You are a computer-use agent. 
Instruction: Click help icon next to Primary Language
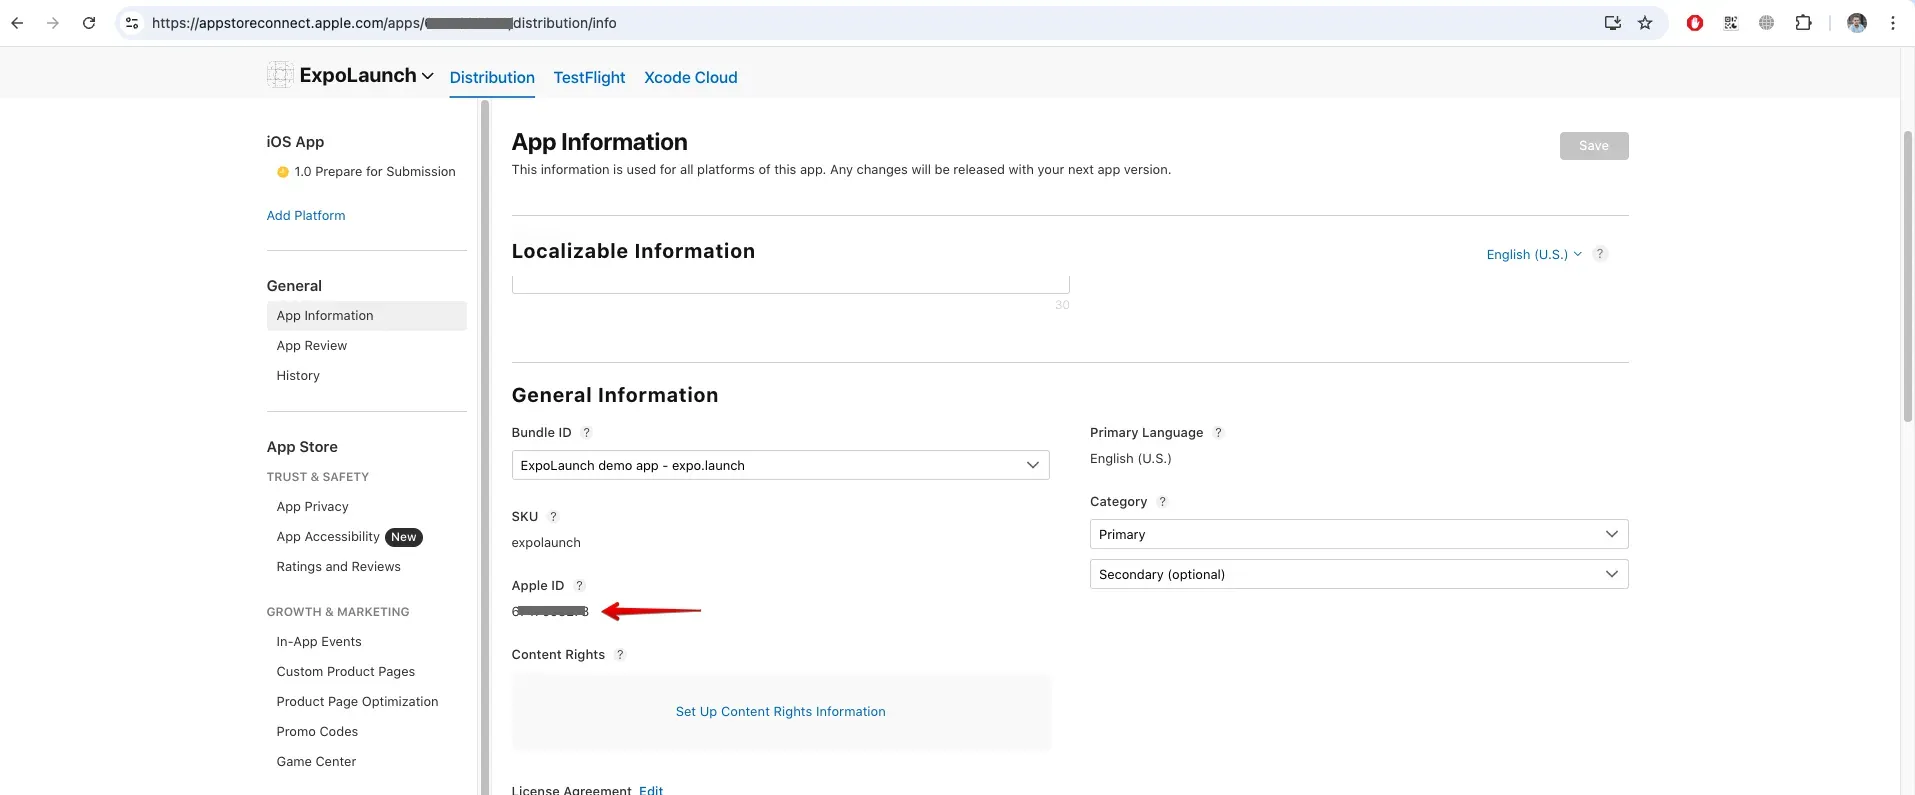1218,433
